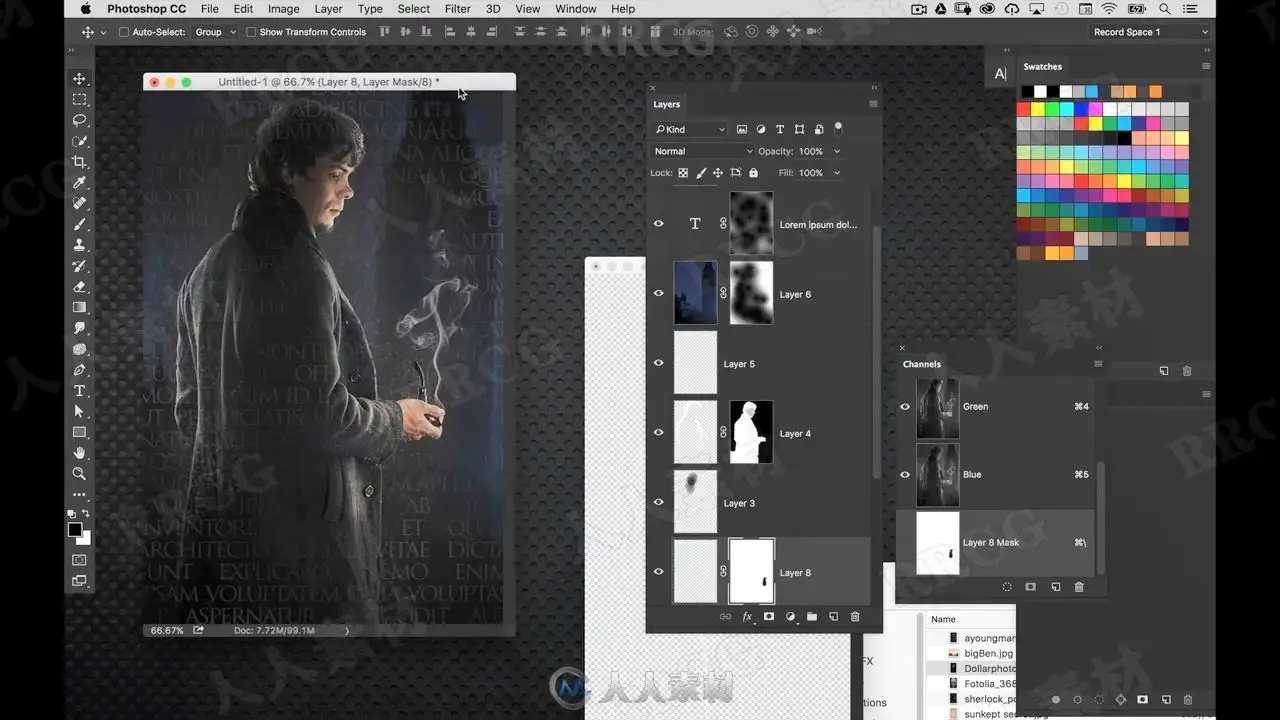The width and height of the screenshot is (1280, 720).
Task: Open the File menu
Action: (209, 9)
